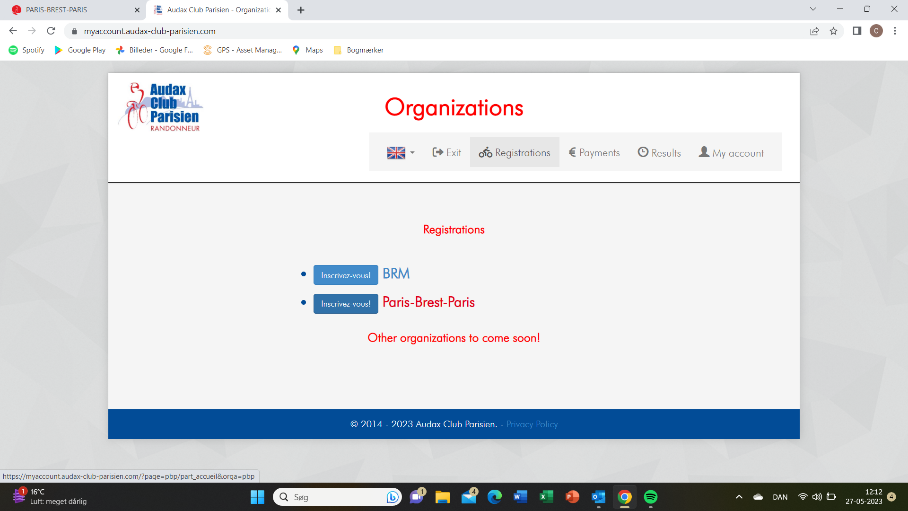Open the Spotify bookmark
The width and height of the screenshot is (908, 511).
(27, 50)
